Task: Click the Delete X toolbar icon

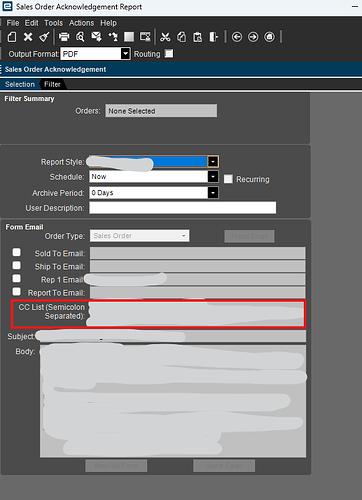Action: pos(28,37)
